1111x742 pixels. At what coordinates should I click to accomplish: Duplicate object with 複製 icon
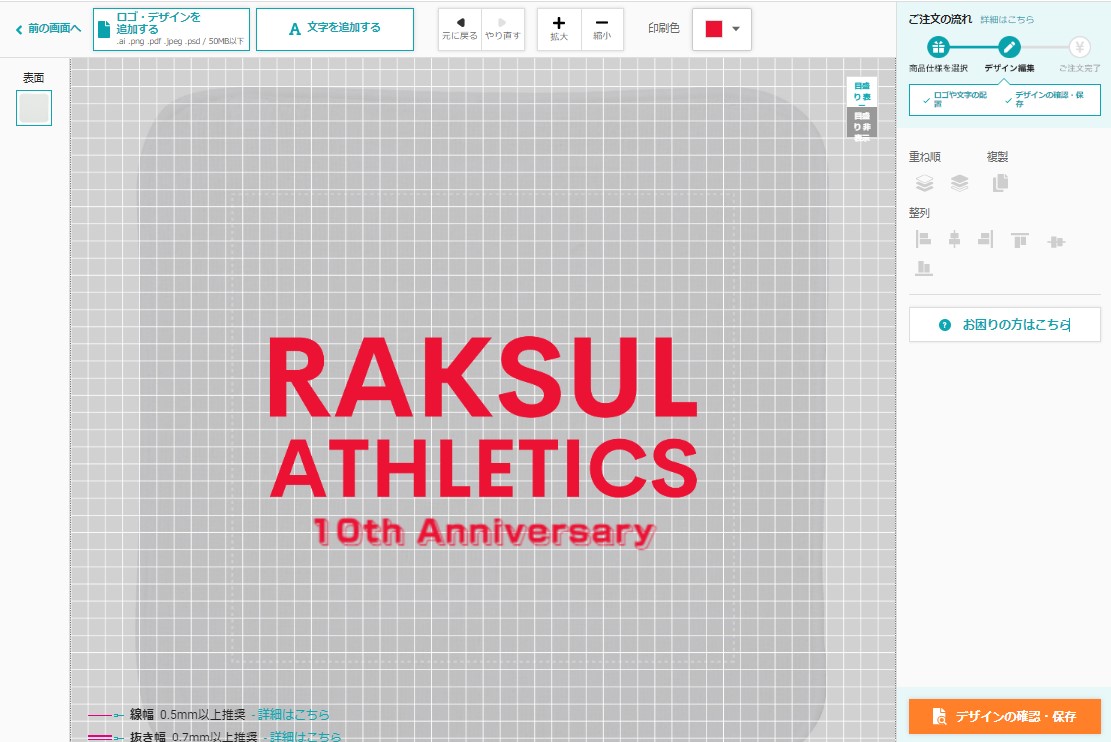coord(1000,184)
